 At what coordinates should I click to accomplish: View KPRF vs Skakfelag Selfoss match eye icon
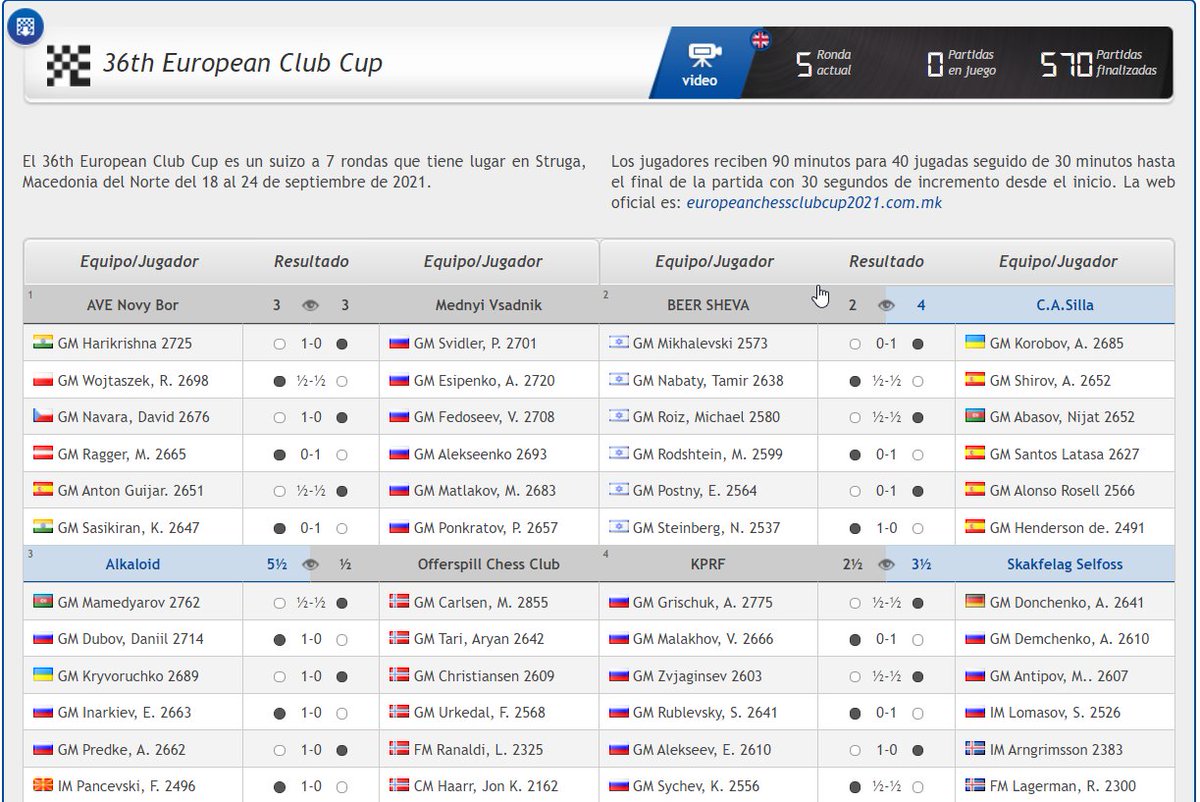click(x=886, y=564)
